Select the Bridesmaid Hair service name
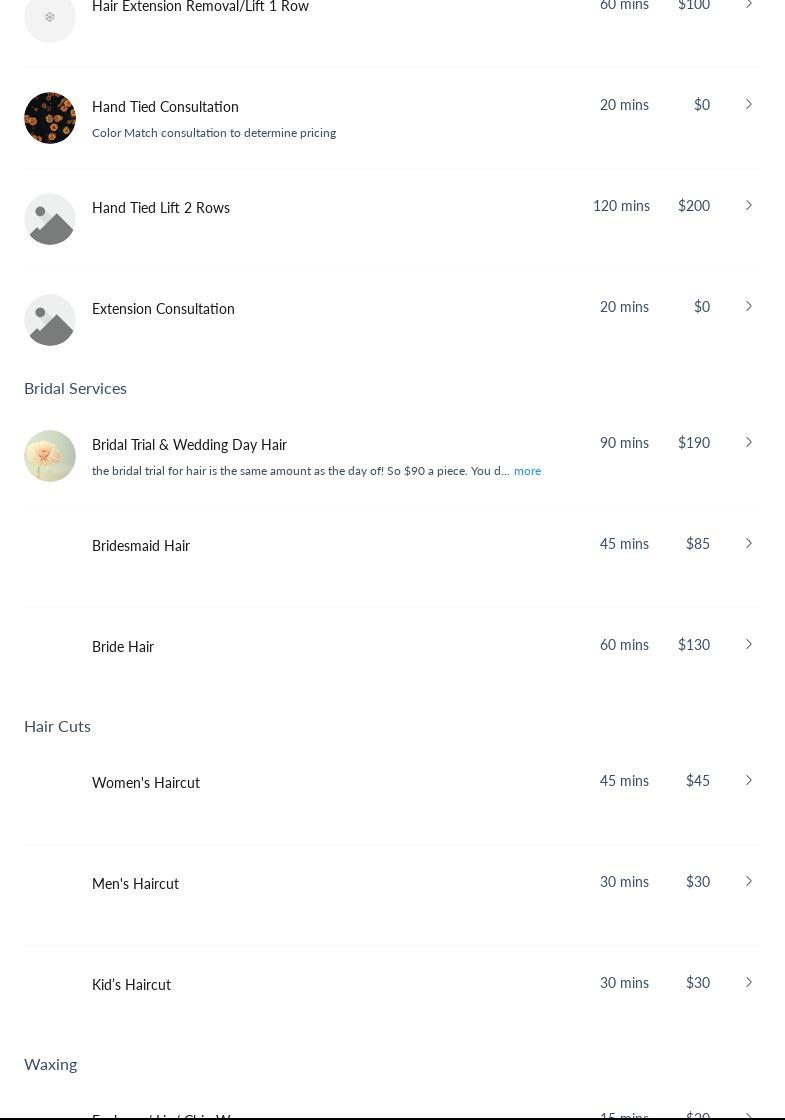Screen dimensions: 785x1120 tap(141, 546)
